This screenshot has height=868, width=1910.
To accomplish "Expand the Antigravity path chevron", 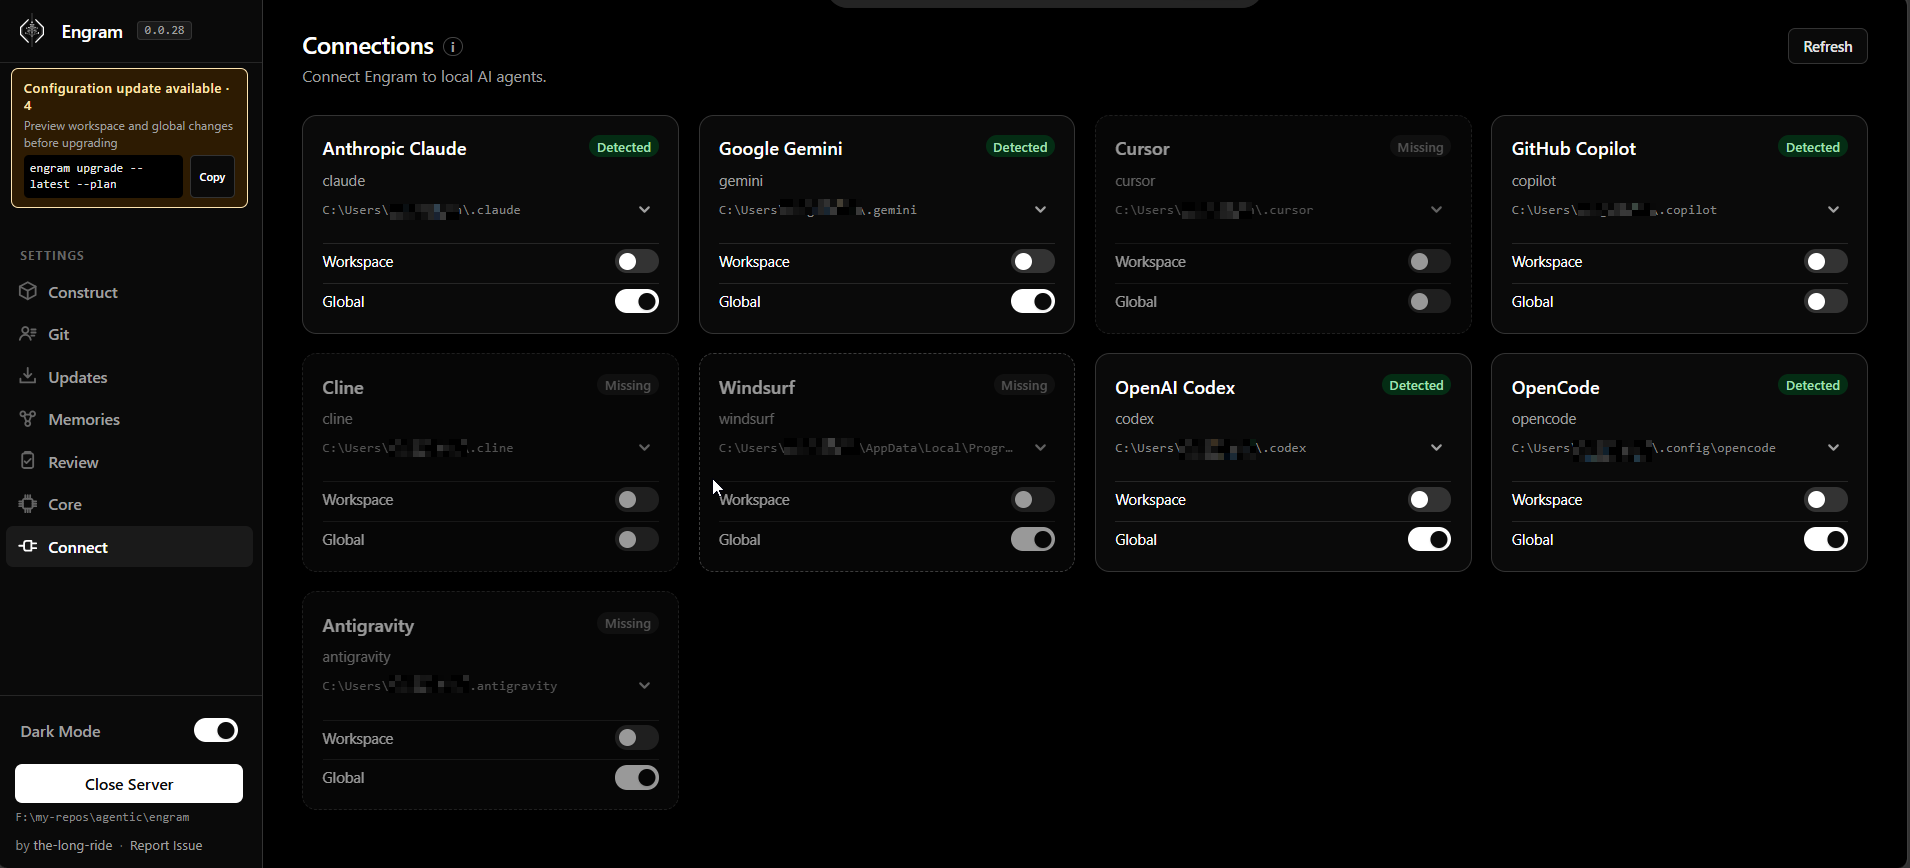I will coord(644,686).
